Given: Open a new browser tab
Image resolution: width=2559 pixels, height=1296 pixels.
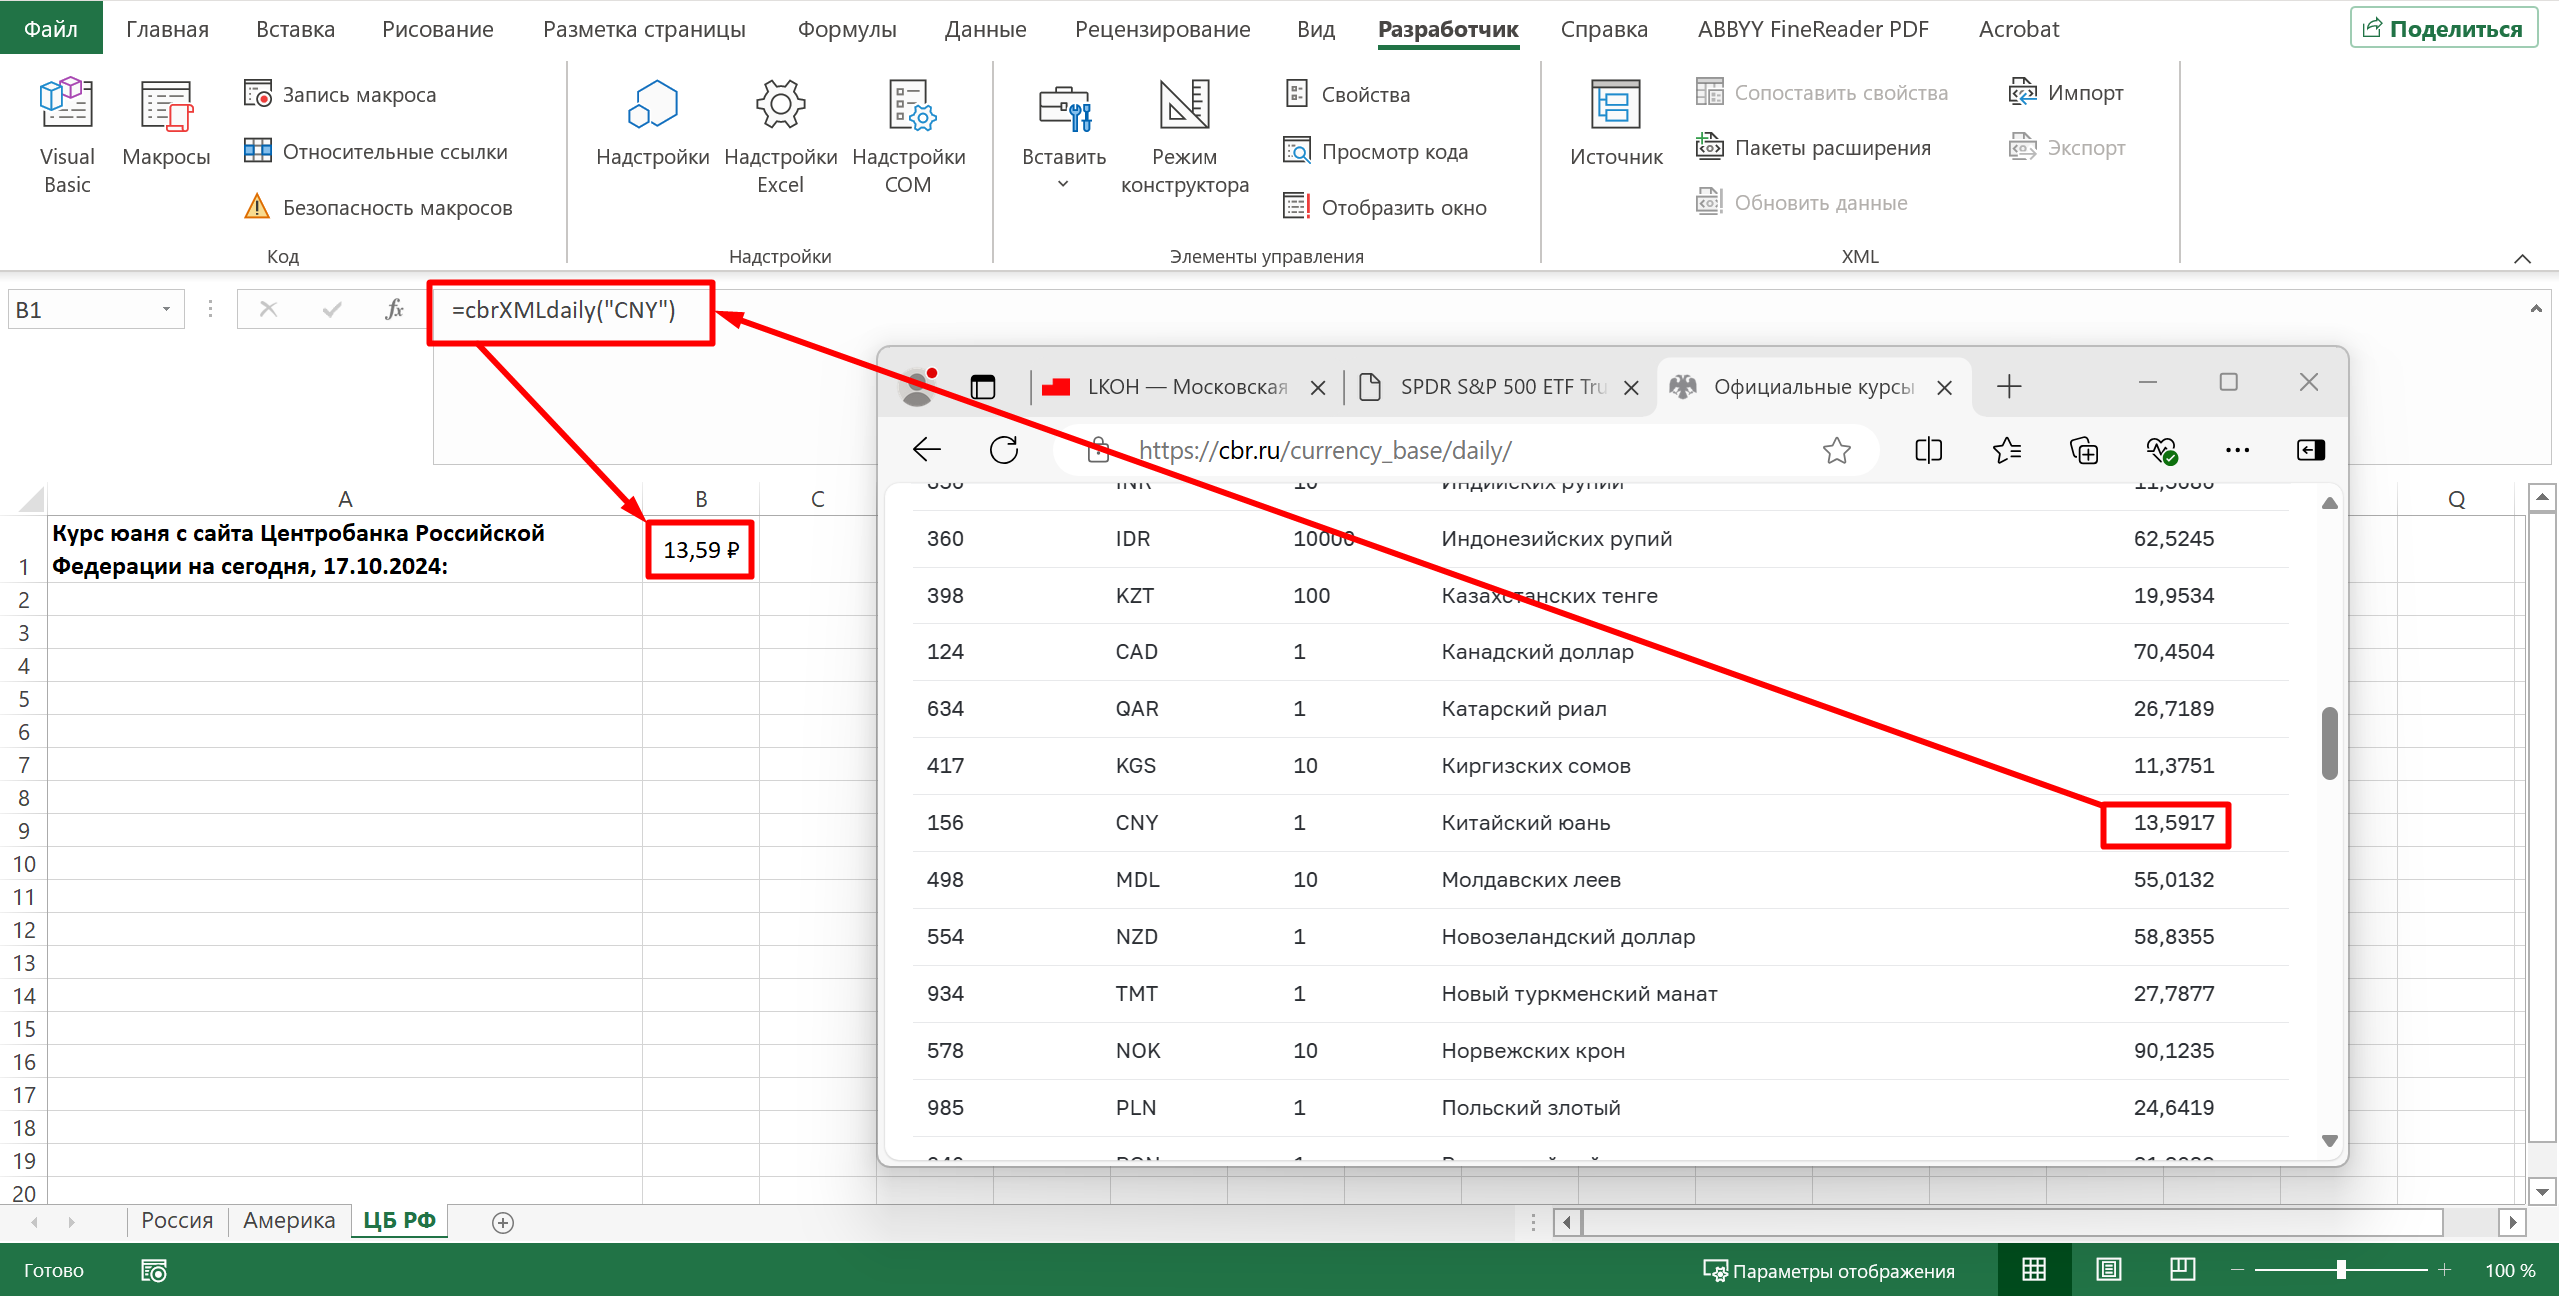Looking at the screenshot, I should tap(2008, 387).
